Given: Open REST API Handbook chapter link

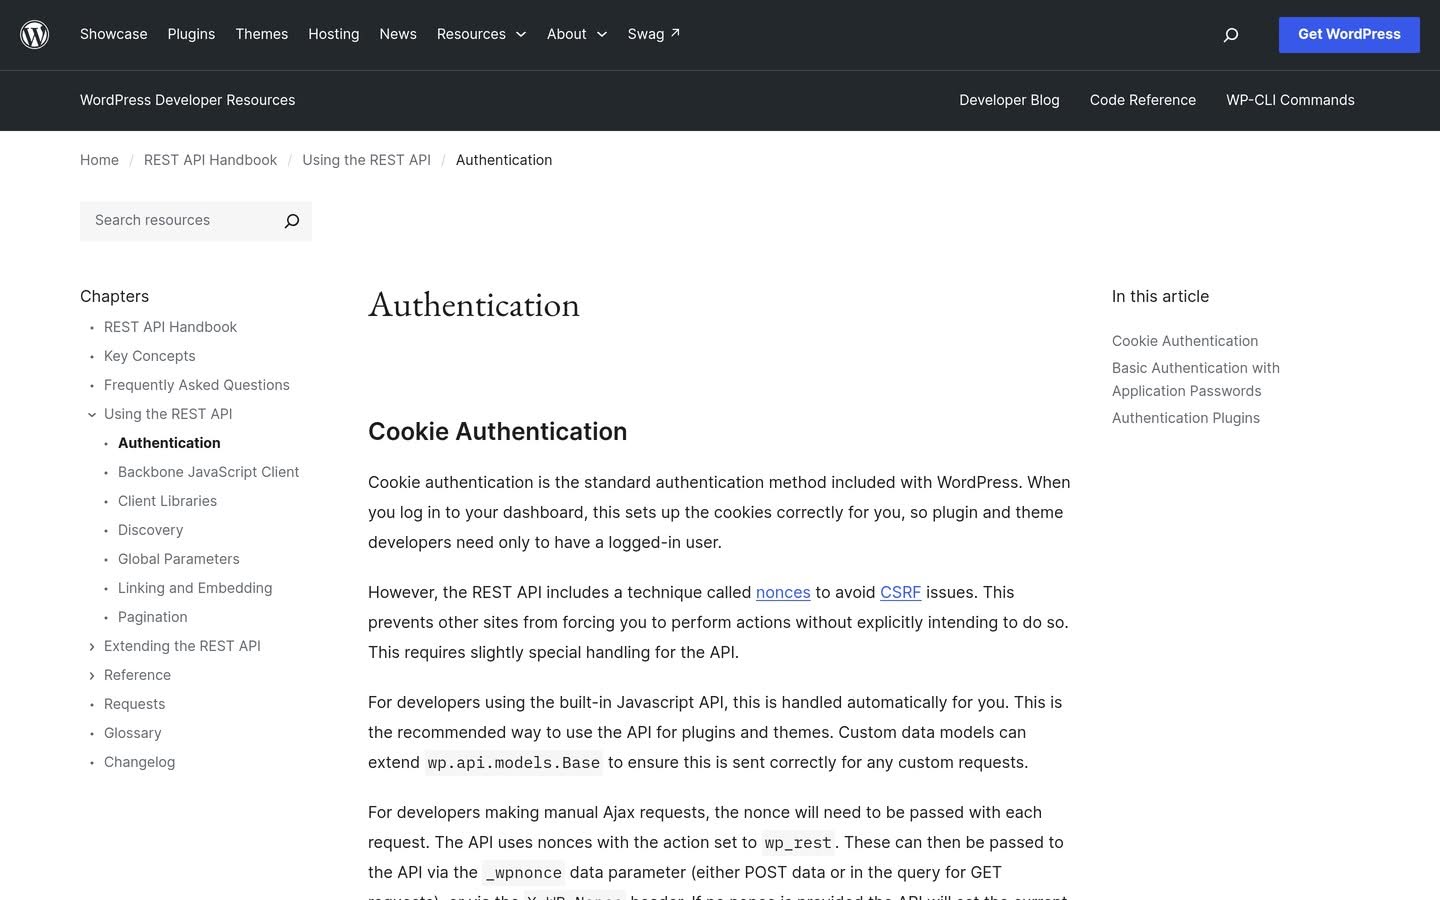Looking at the screenshot, I should coord(171,327).
